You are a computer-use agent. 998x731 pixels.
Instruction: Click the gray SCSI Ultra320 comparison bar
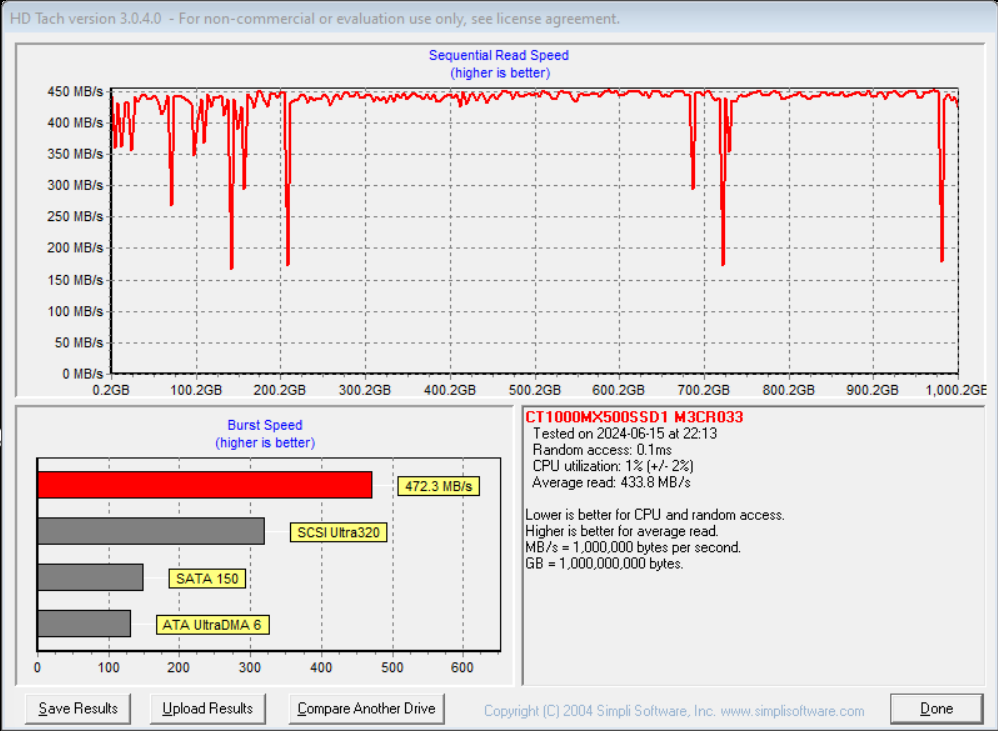click(x=150, y=532)
